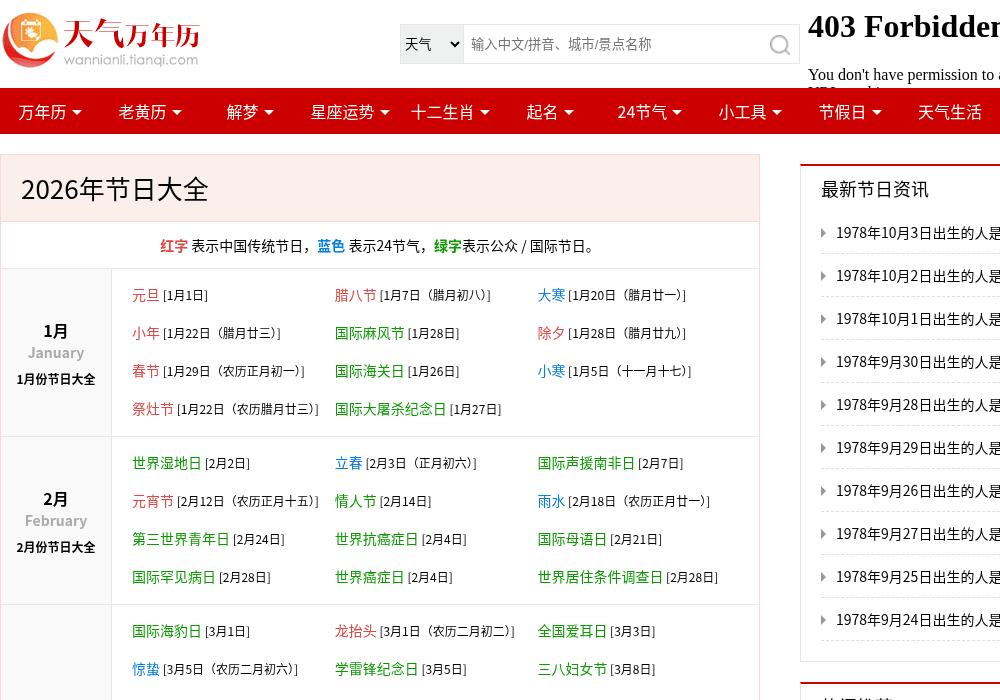Open the 春节 festival link
This screenshot has height=700, width=1000.
(x=145, y=371)
